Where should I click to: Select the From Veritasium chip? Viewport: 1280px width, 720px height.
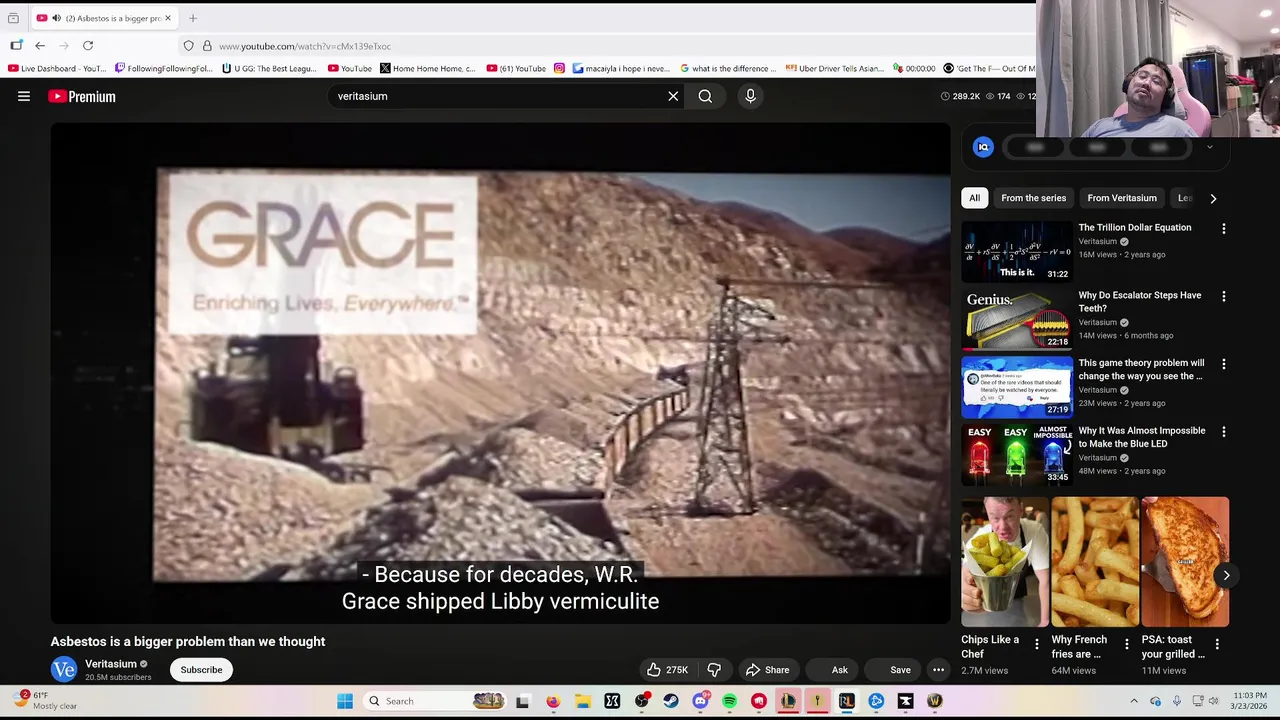click(x=1122, y=198)
